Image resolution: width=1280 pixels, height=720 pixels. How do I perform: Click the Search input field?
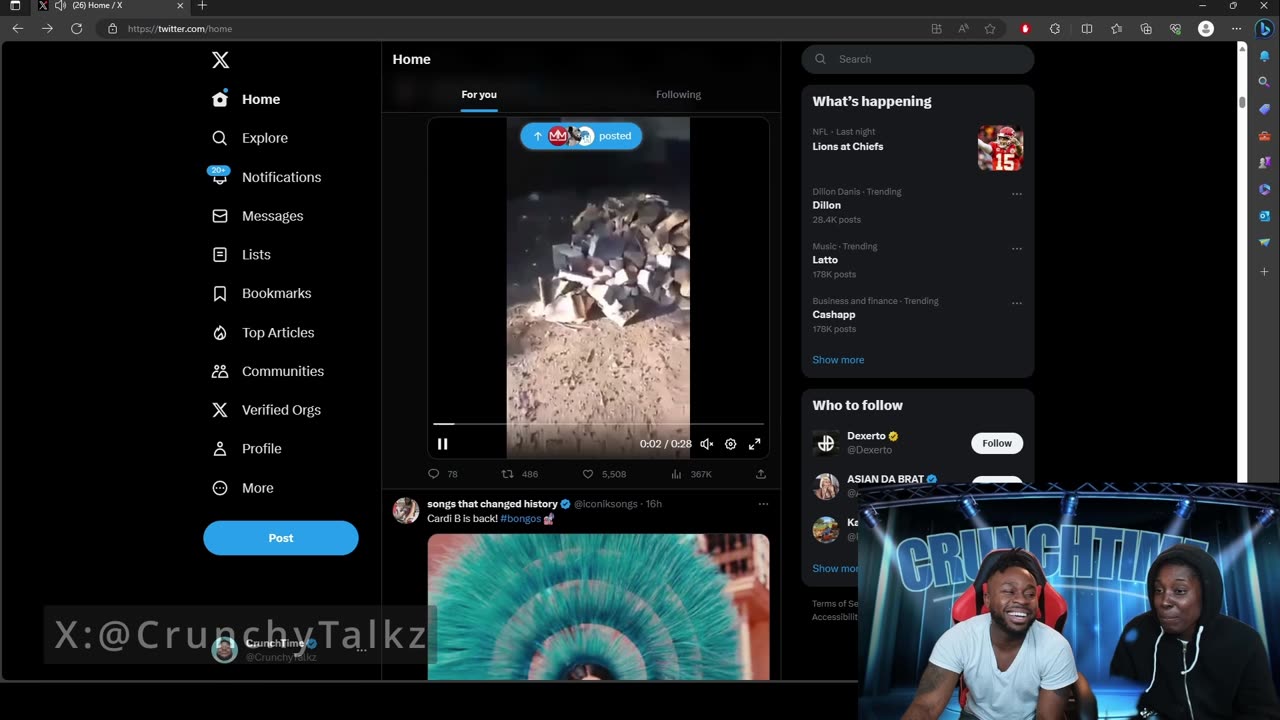point(917,59)
